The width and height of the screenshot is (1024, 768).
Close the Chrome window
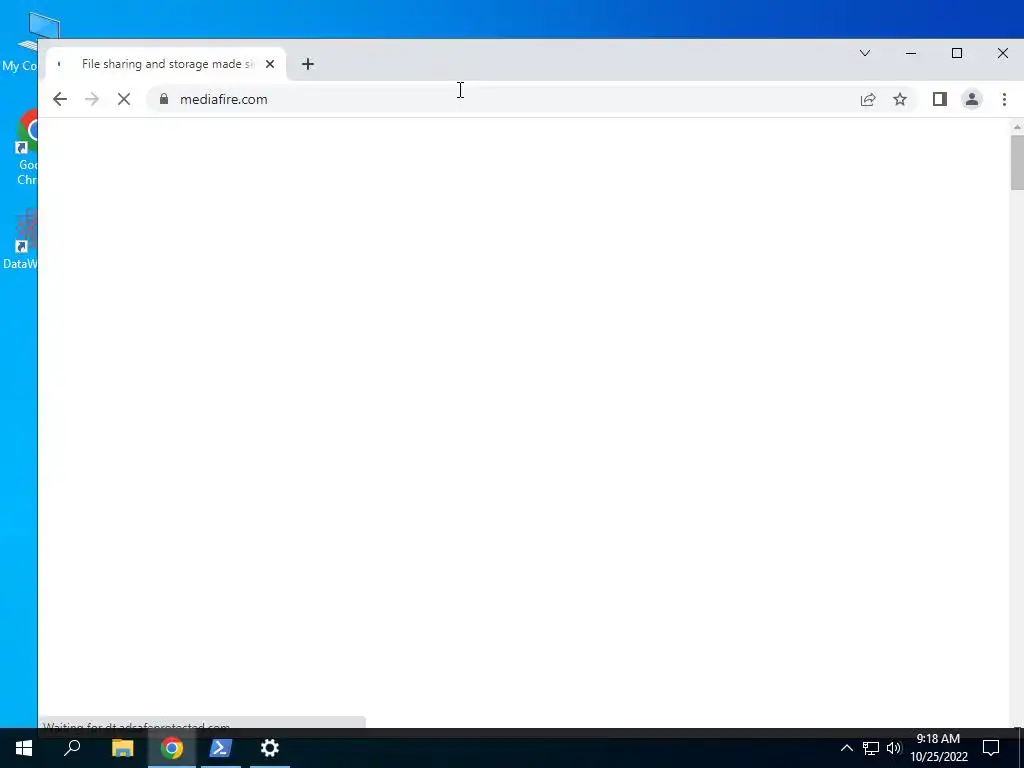point(1002,54)
